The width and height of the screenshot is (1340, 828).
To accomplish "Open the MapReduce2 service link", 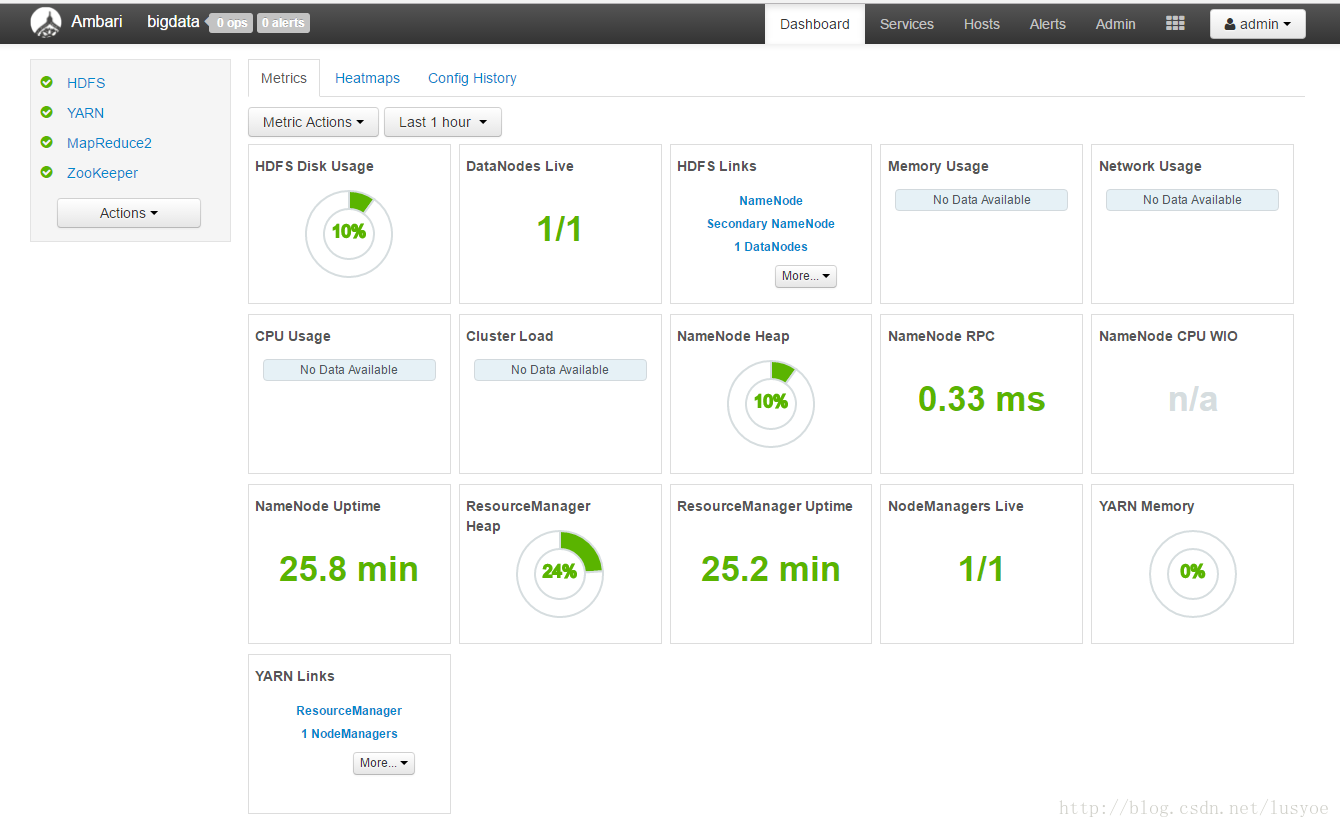I will [109, 143].
